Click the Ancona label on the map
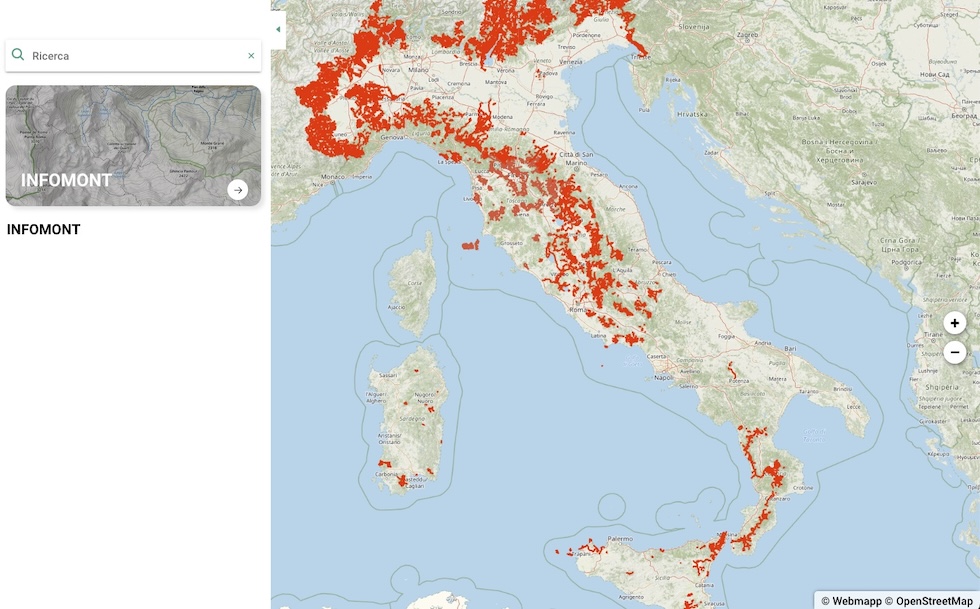Image resolution: width=980 pixels, height=609 pixels. click(629, 186)
